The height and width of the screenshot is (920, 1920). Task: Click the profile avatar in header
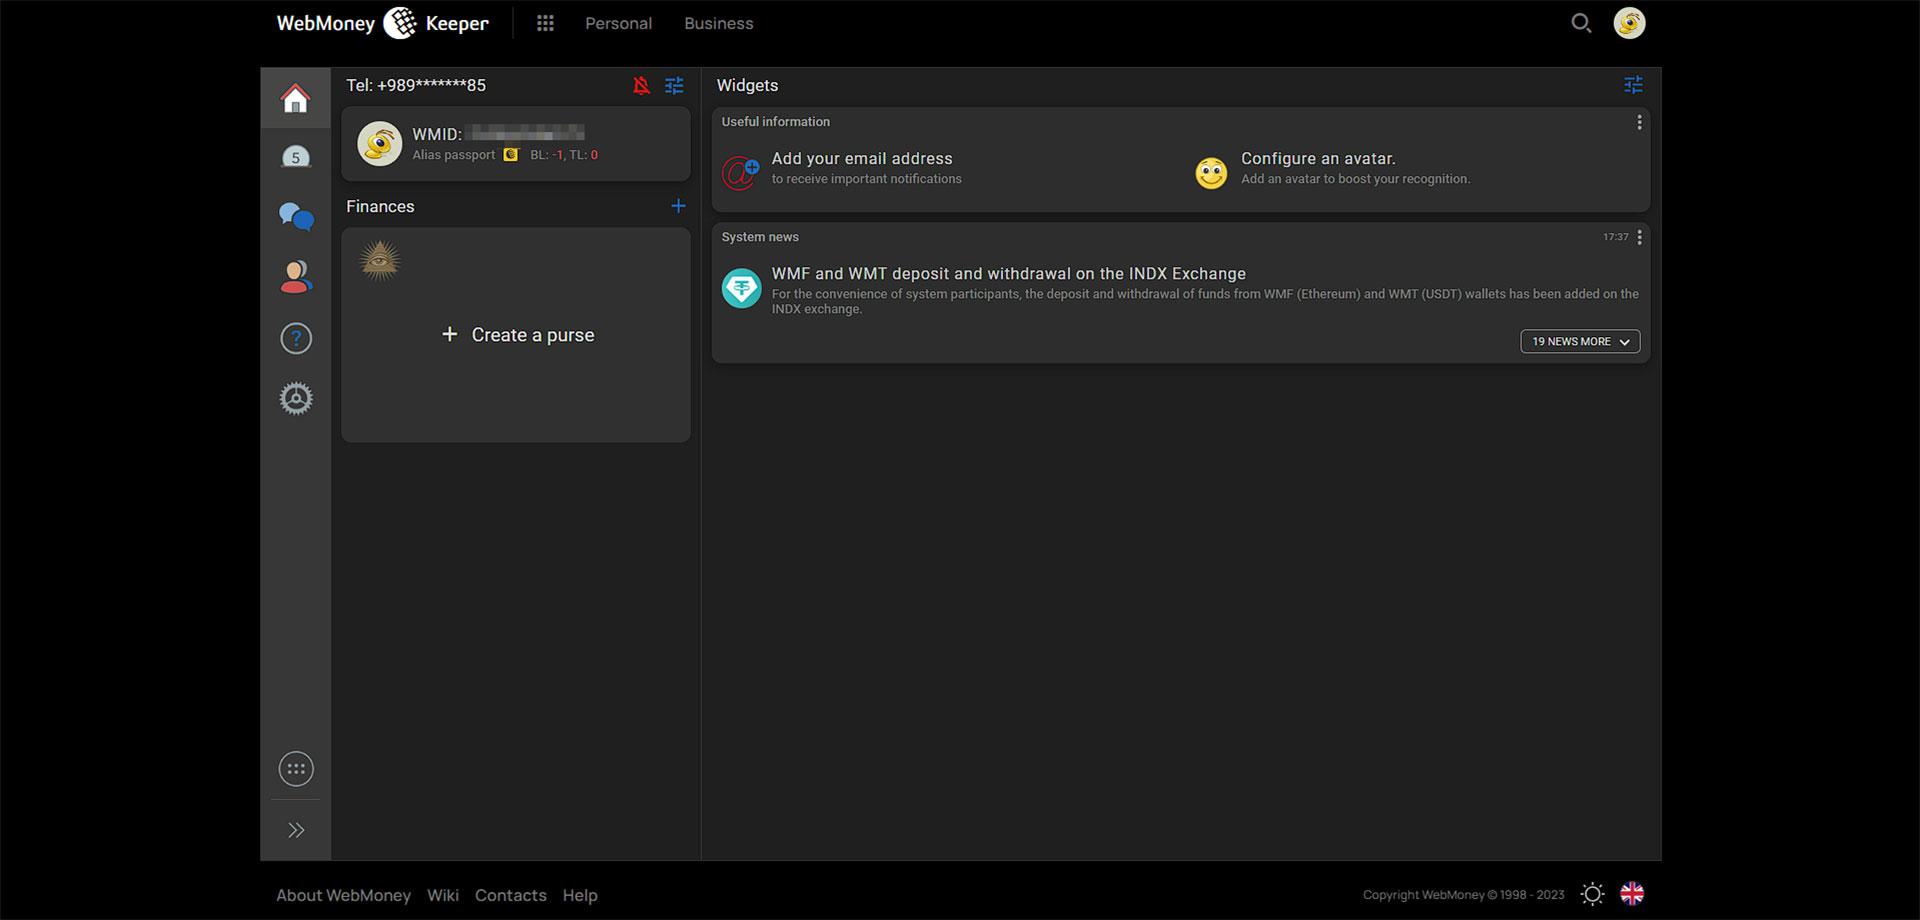(x=1629, y=23)
